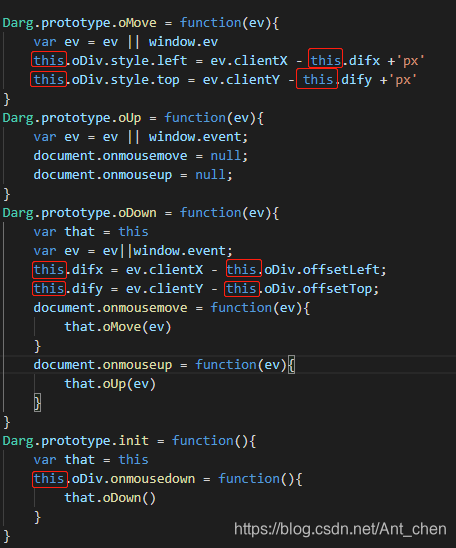The height and width of the screenshot is (548, 456).
Task: Click the highlighted closing brace after 'that.oUp(ev)'
Action: click(x=37, y=403)
